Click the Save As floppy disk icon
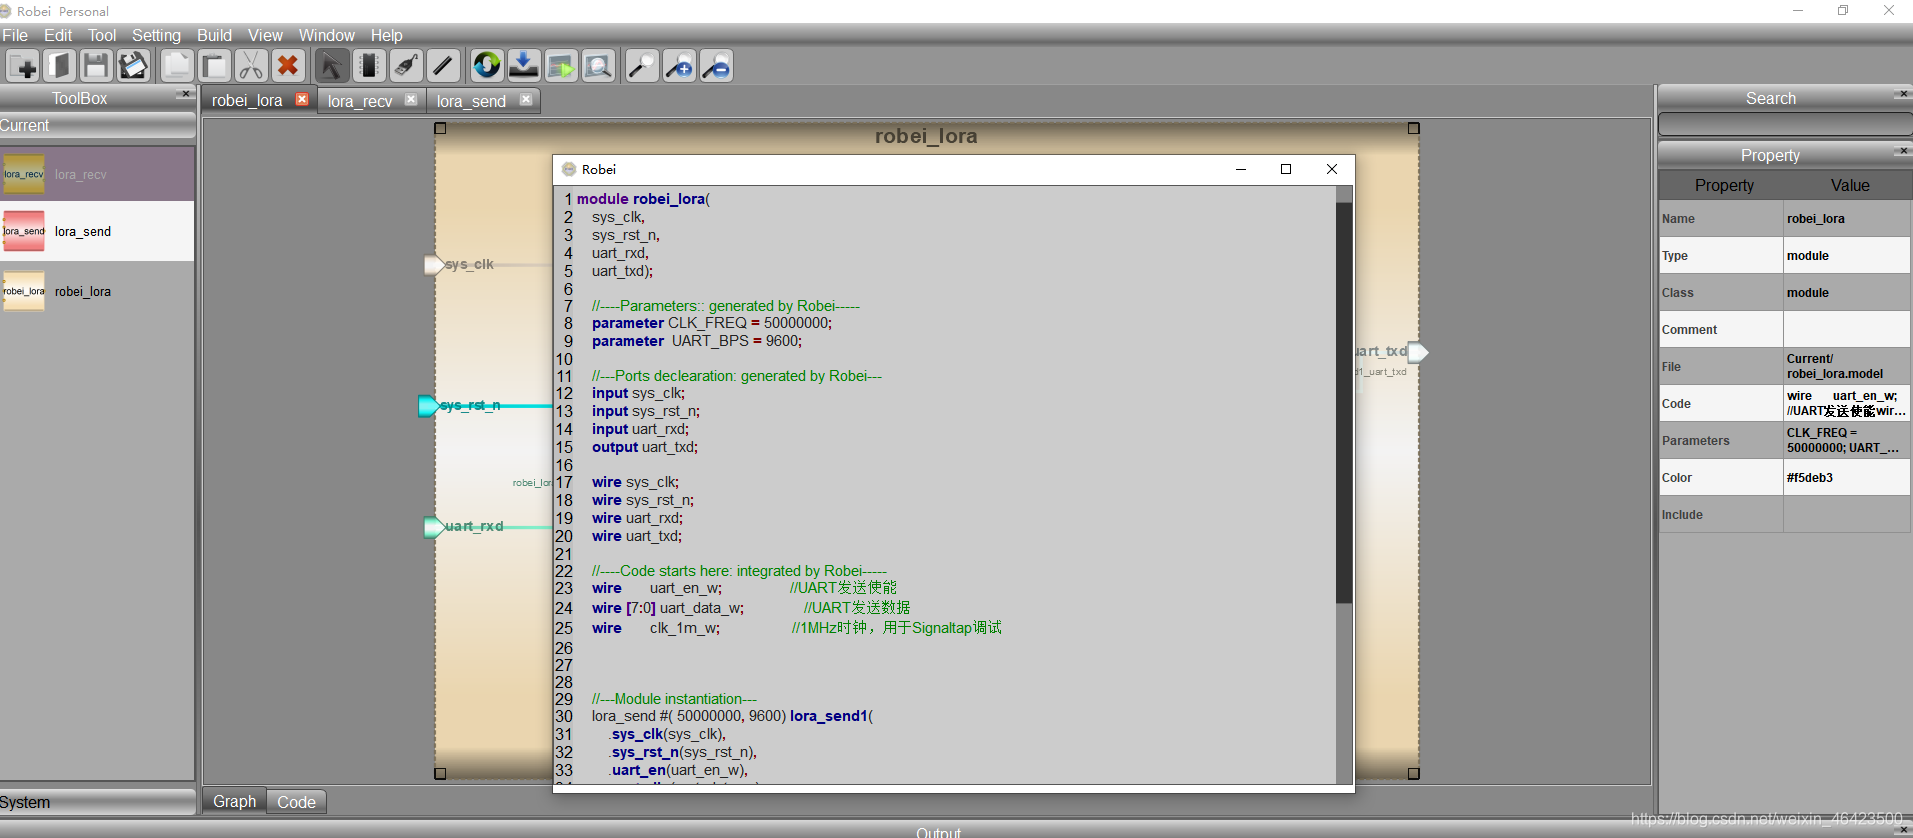 tap(133, 66)
